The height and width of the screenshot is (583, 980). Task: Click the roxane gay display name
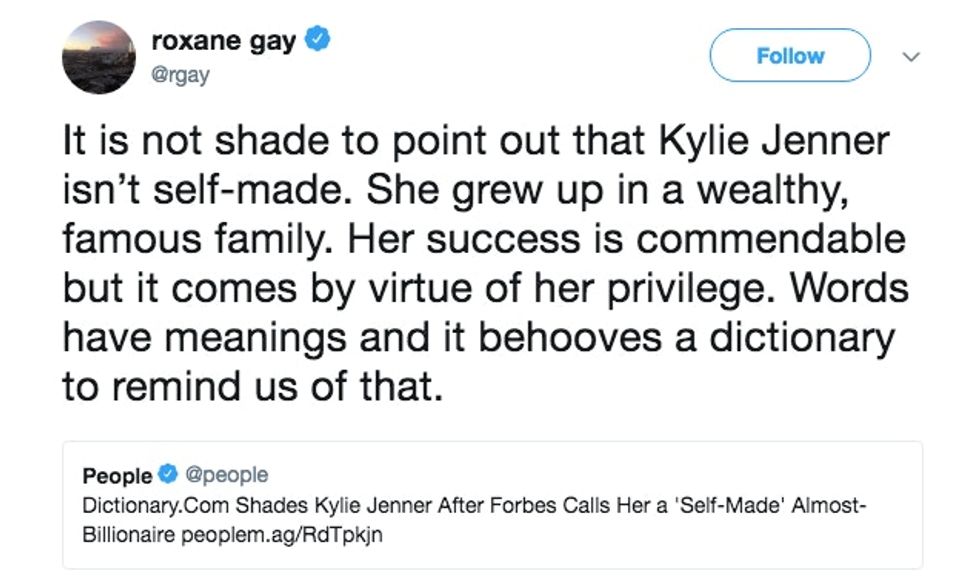pyautogui.click(x=223, y=42)
